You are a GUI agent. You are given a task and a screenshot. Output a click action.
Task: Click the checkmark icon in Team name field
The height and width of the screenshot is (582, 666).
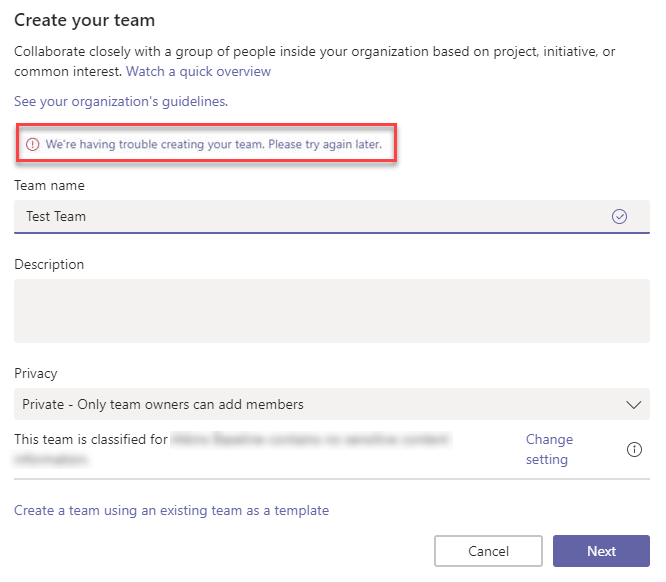pyautogui.click(x=619, y=216)
